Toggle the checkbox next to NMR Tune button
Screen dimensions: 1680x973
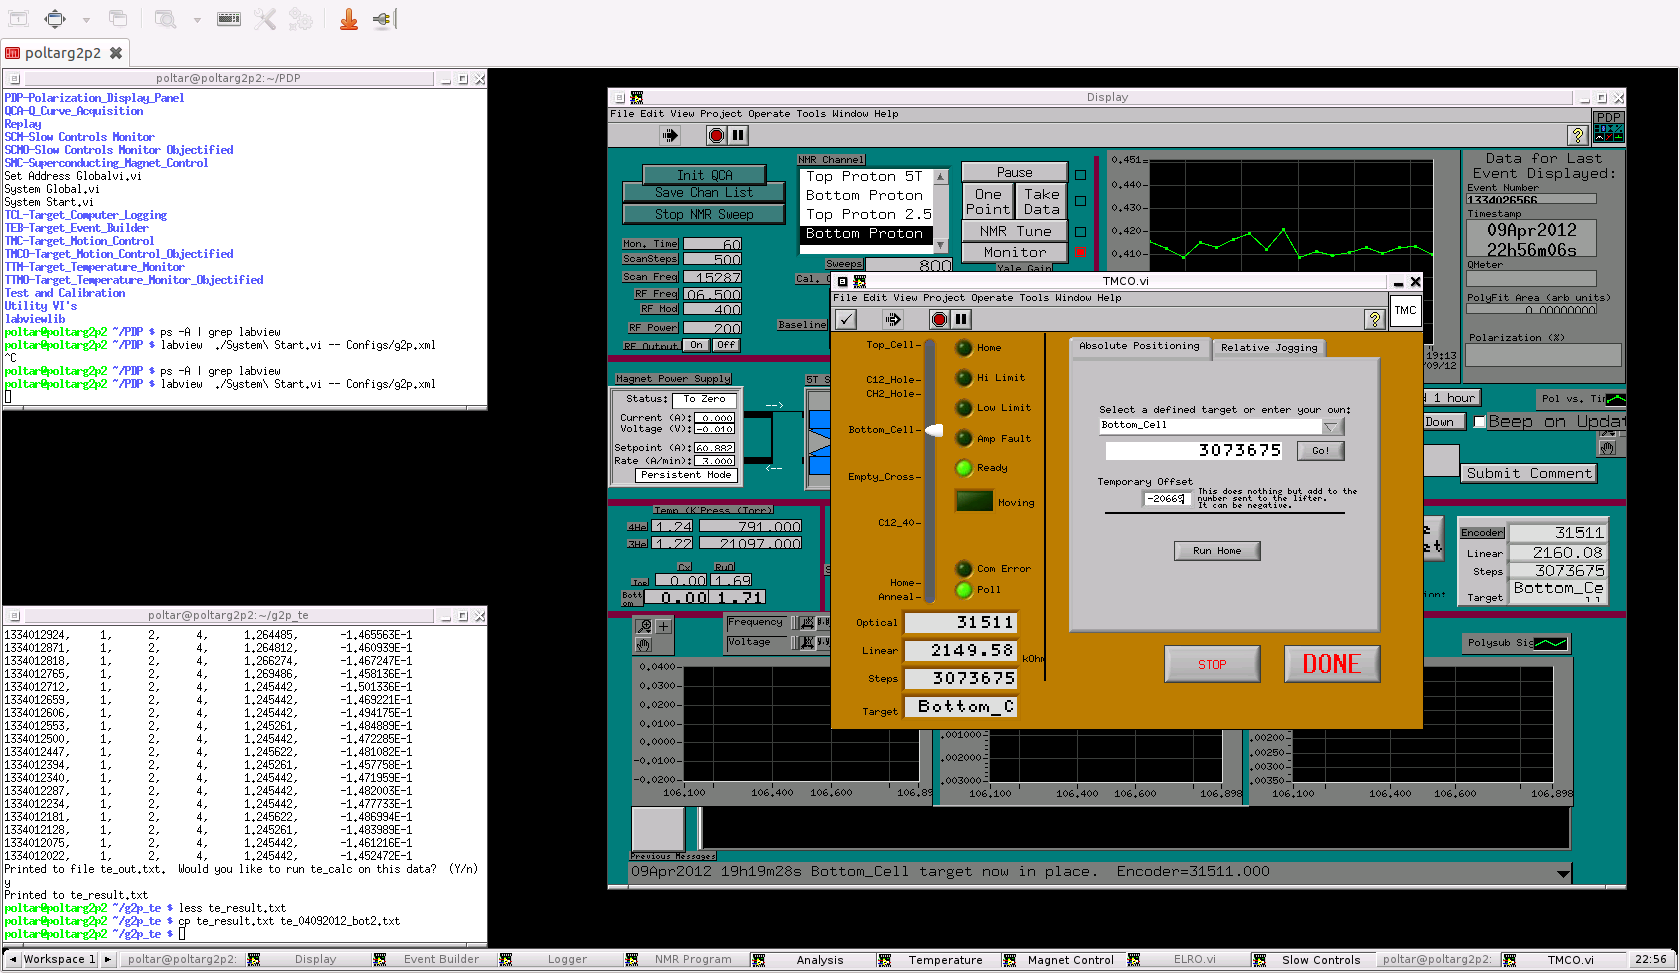click(1080, 232)
